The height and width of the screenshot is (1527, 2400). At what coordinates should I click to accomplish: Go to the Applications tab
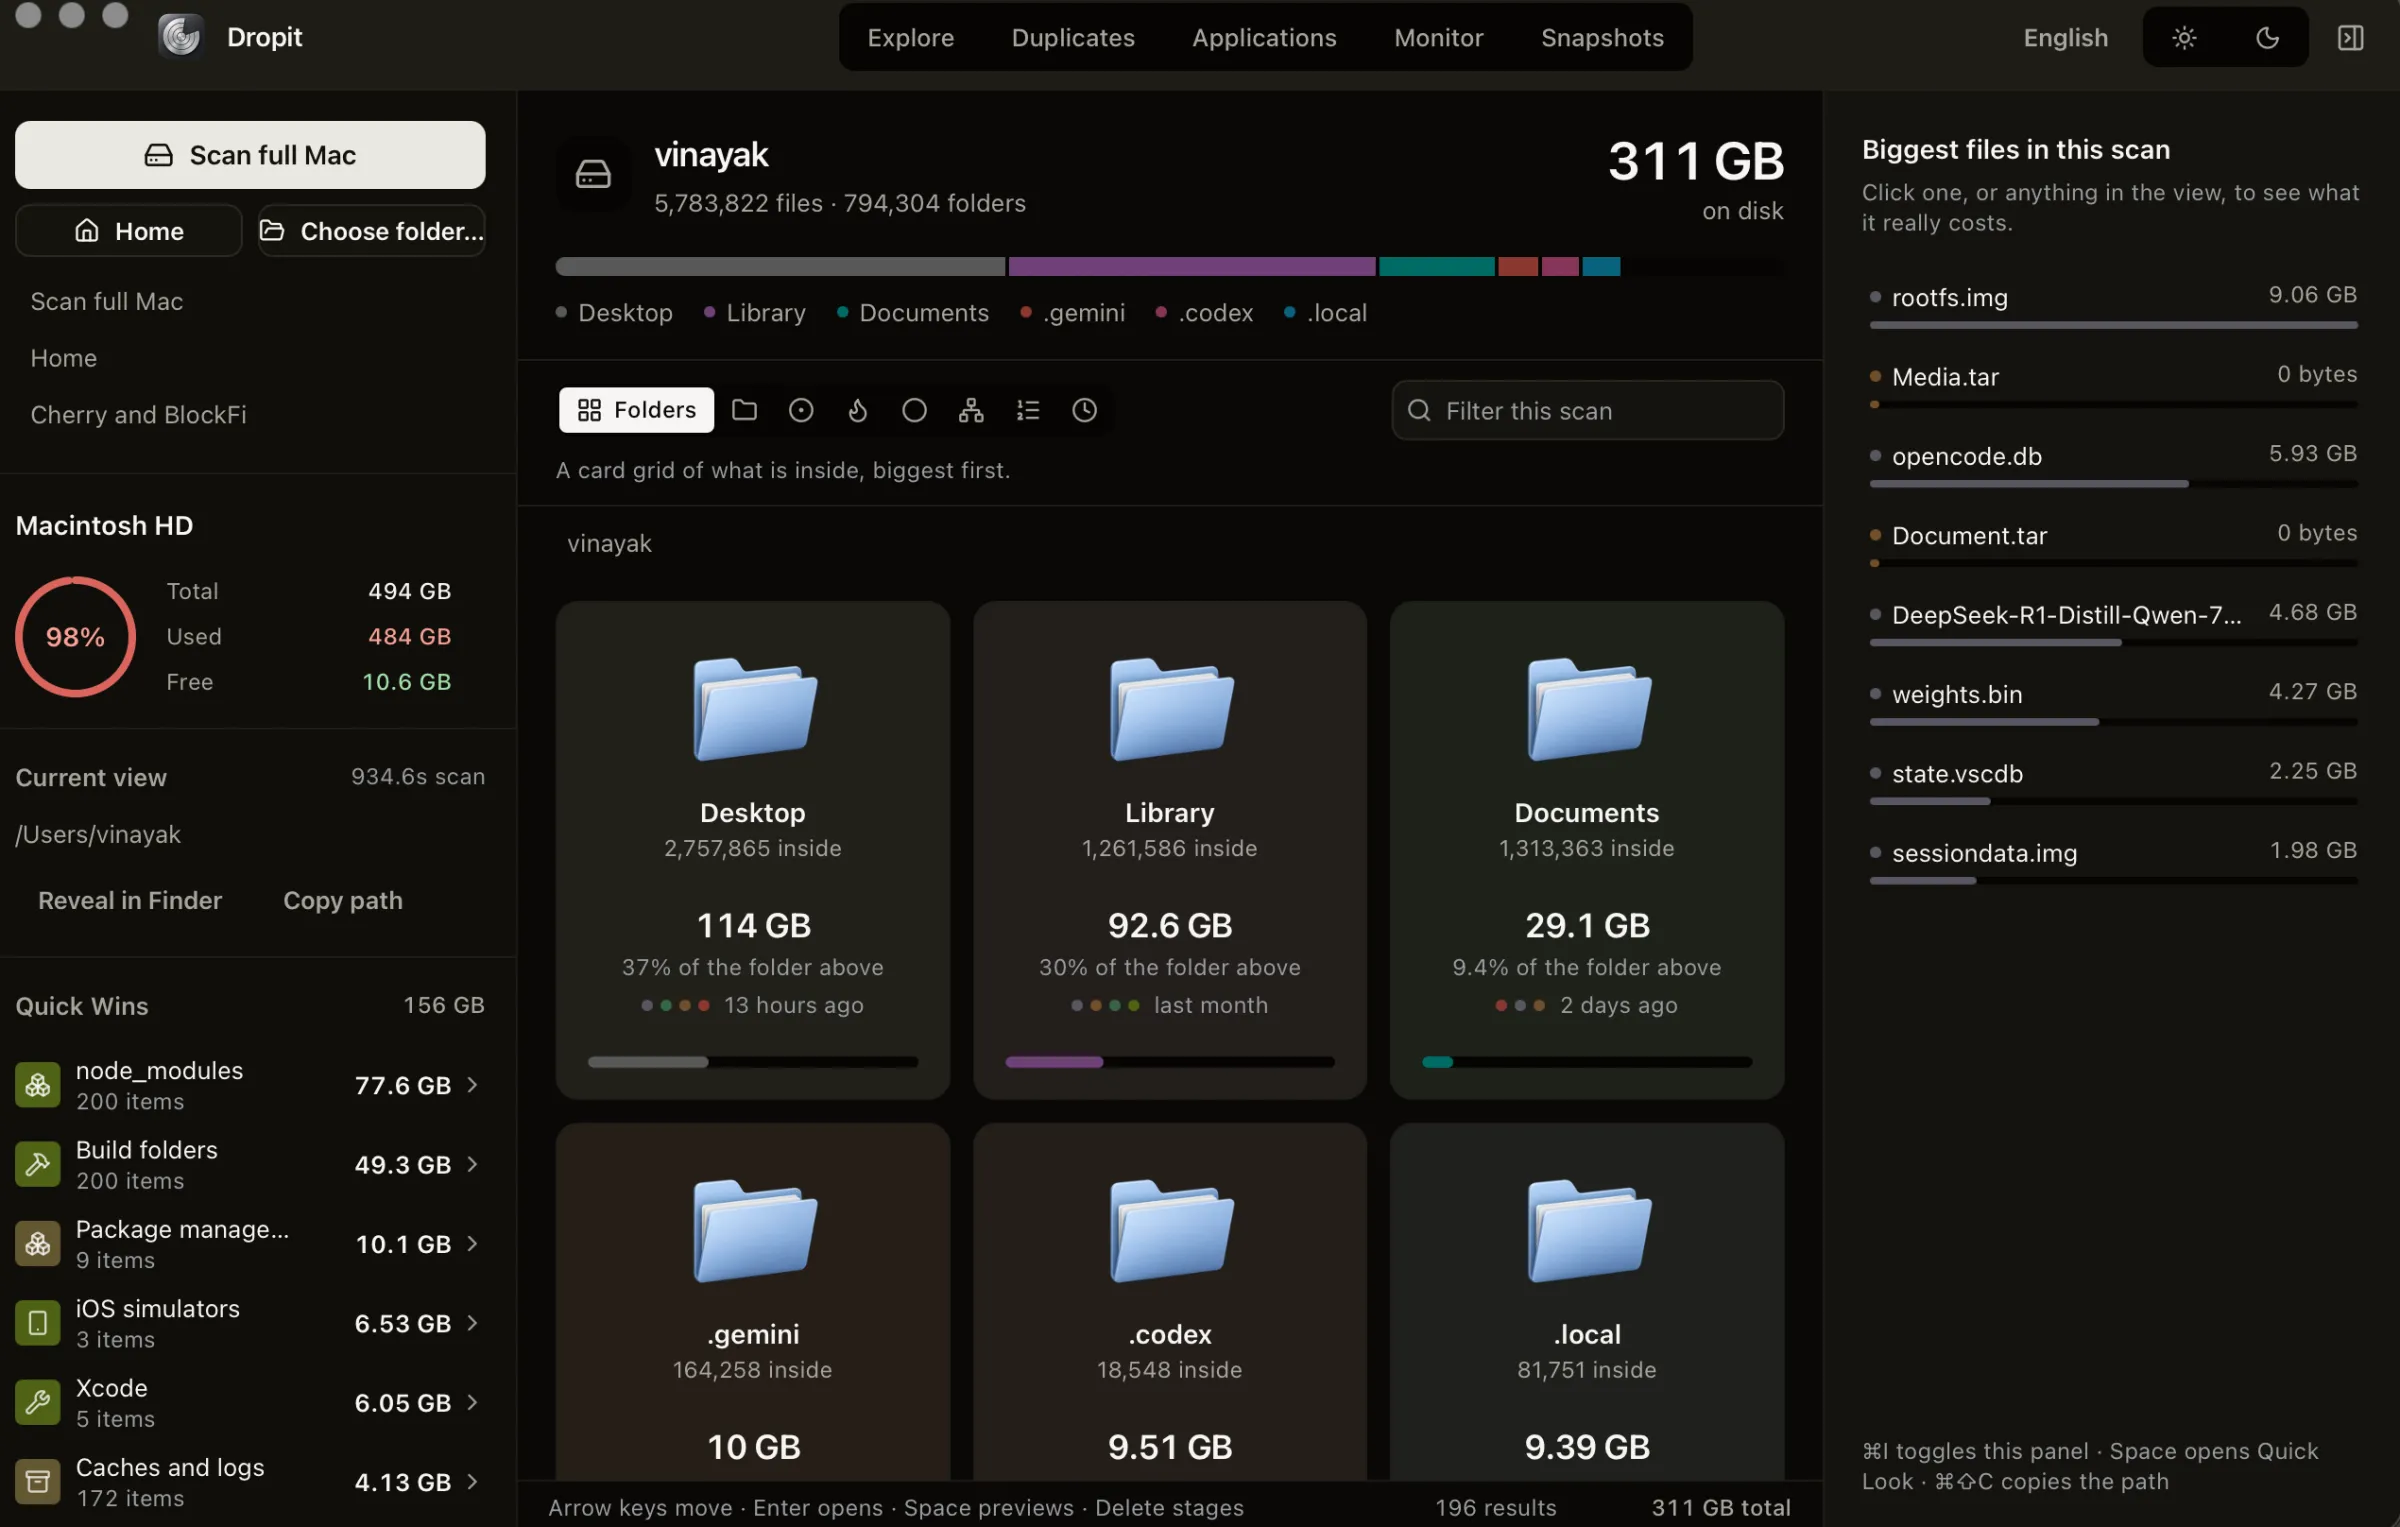tap(1264, 38)
